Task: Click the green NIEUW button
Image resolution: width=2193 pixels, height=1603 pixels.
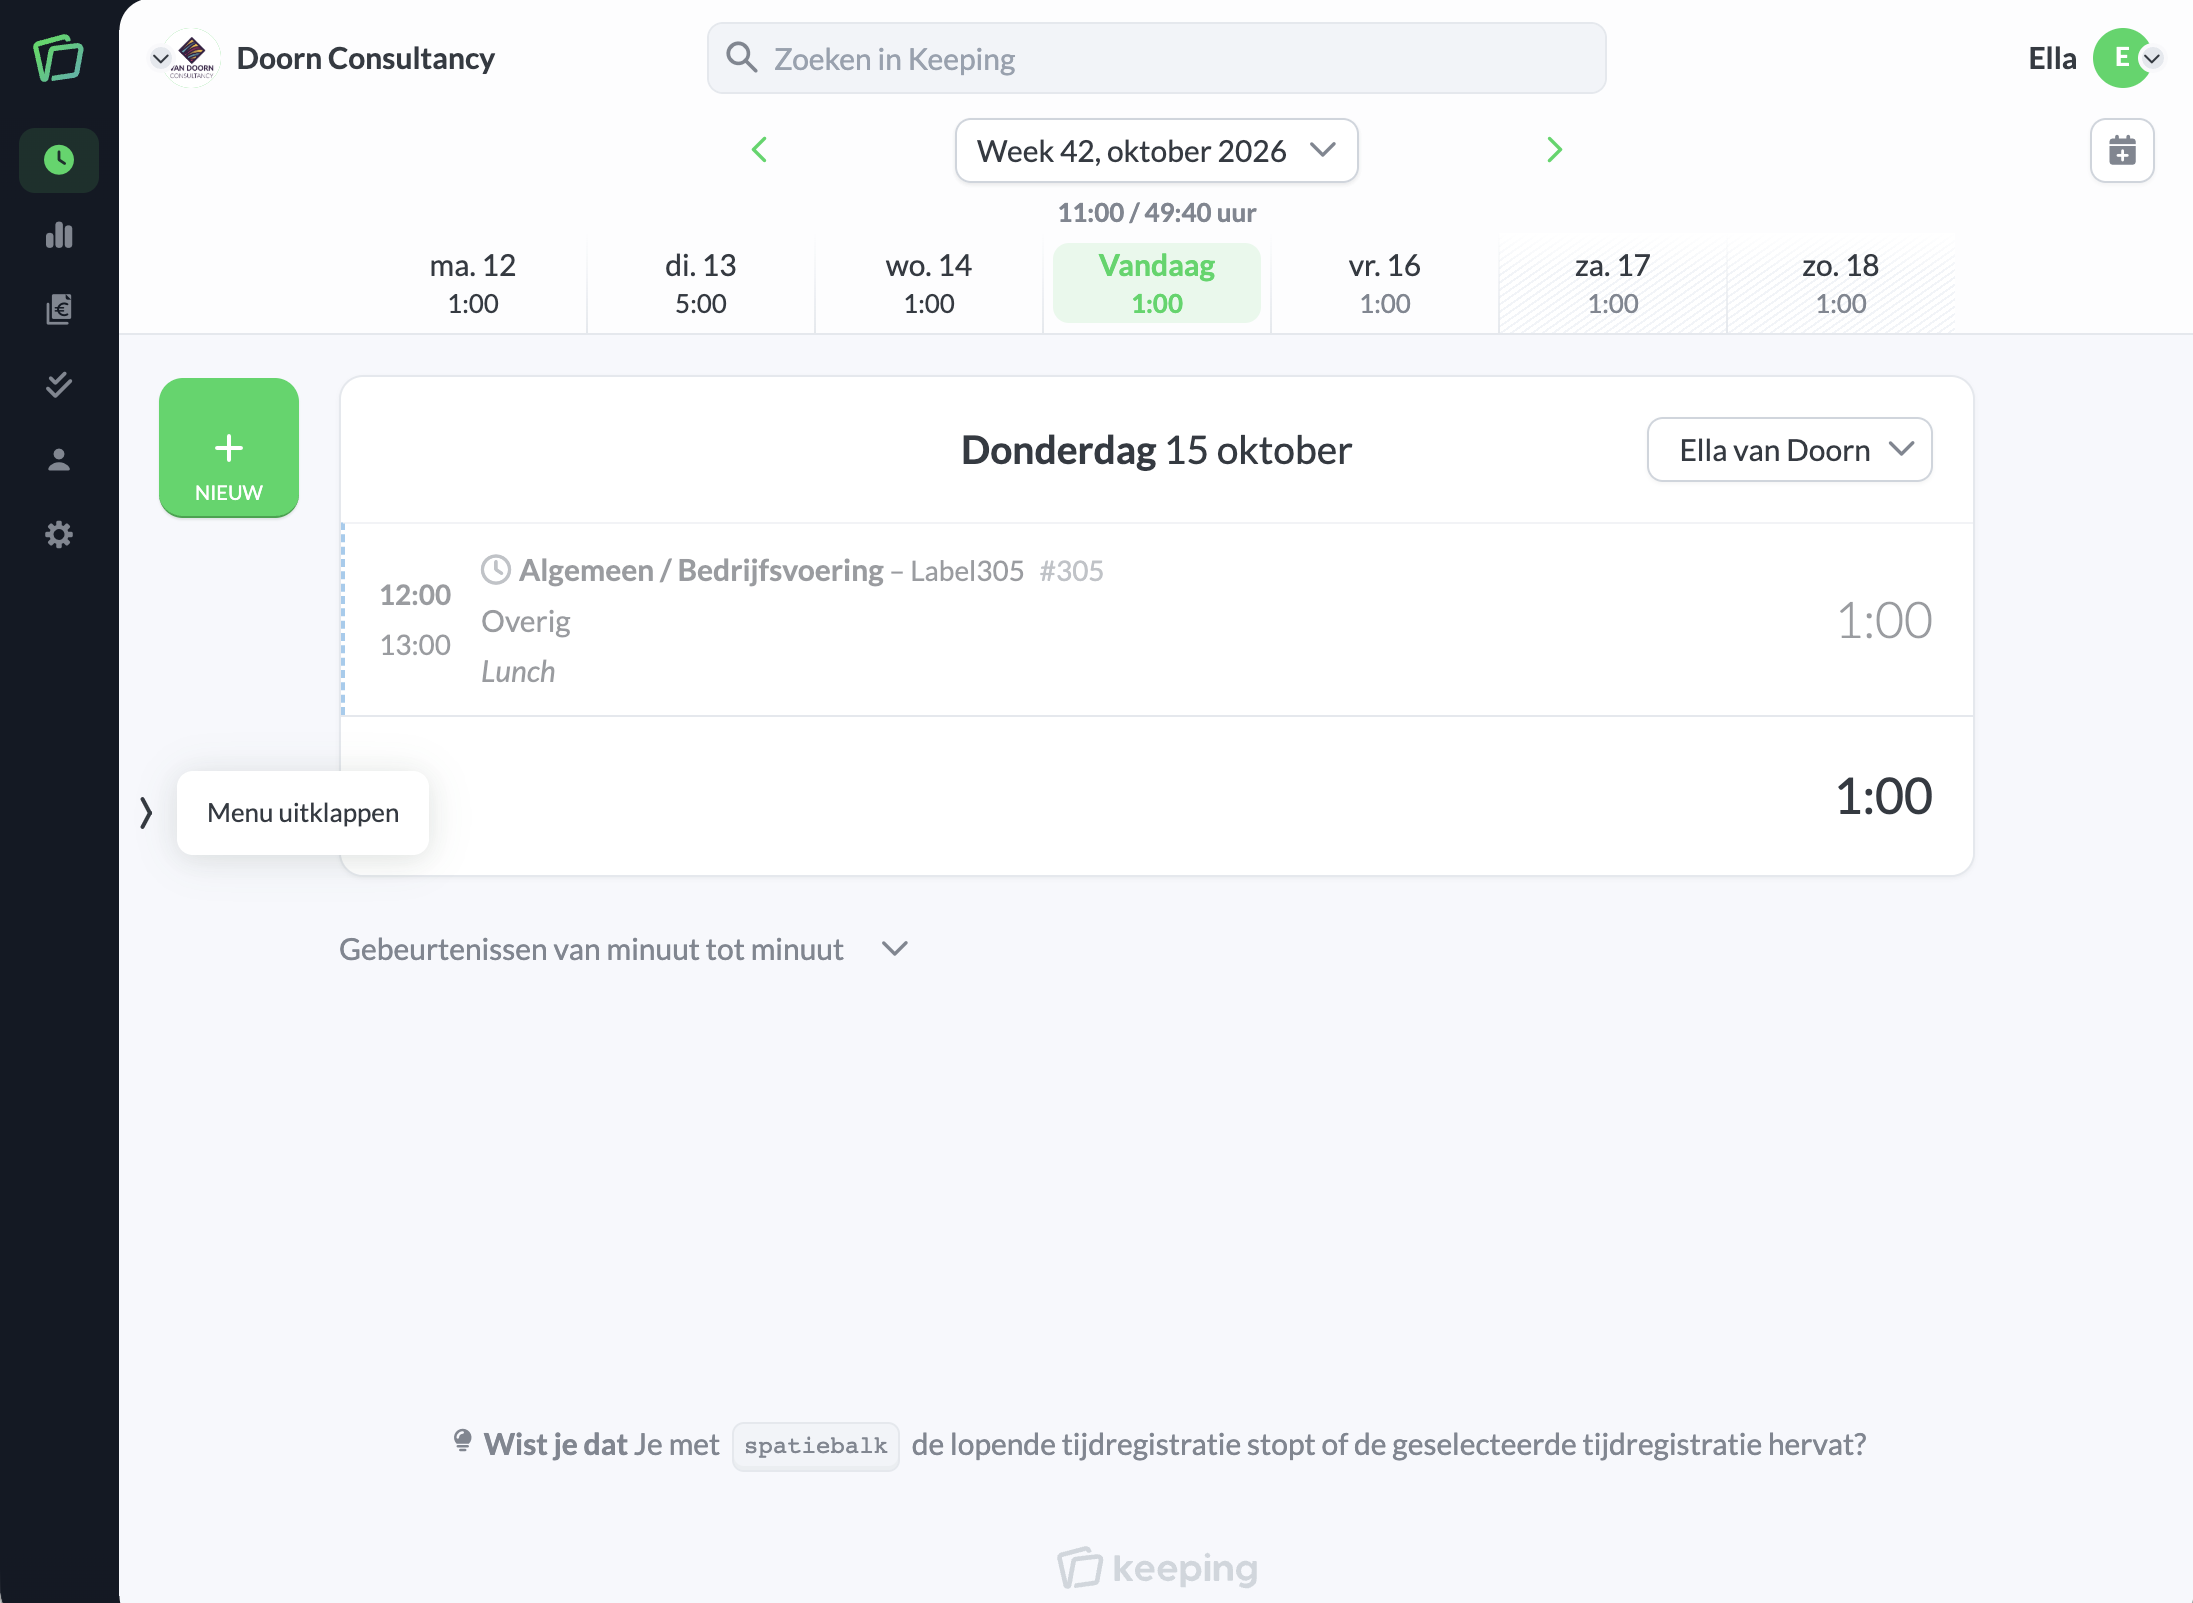Action: pos(229,448)
